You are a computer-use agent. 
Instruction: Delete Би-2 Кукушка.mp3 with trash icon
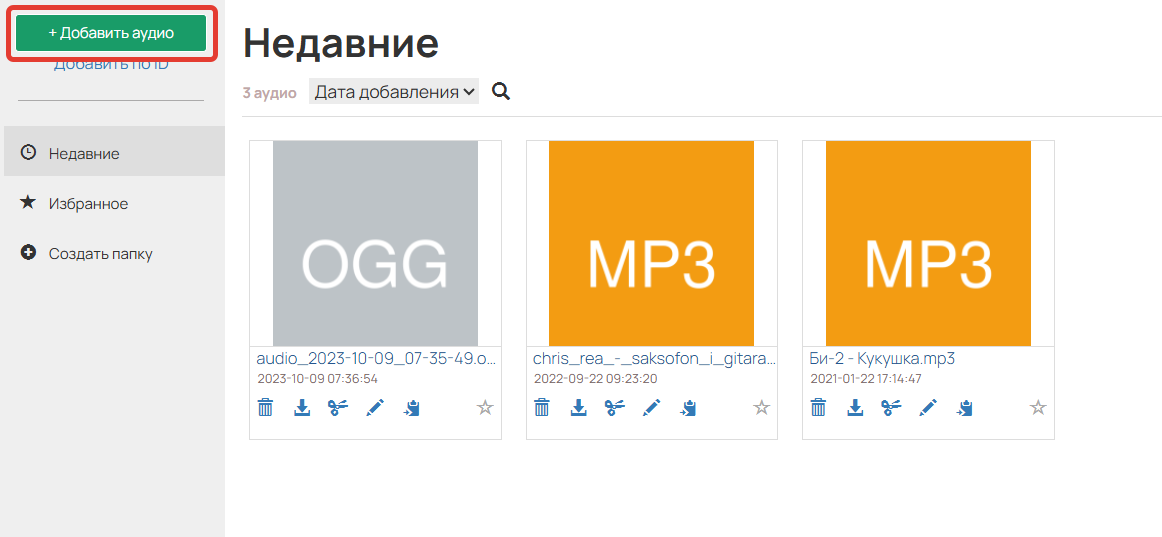[x=819, y=407]
